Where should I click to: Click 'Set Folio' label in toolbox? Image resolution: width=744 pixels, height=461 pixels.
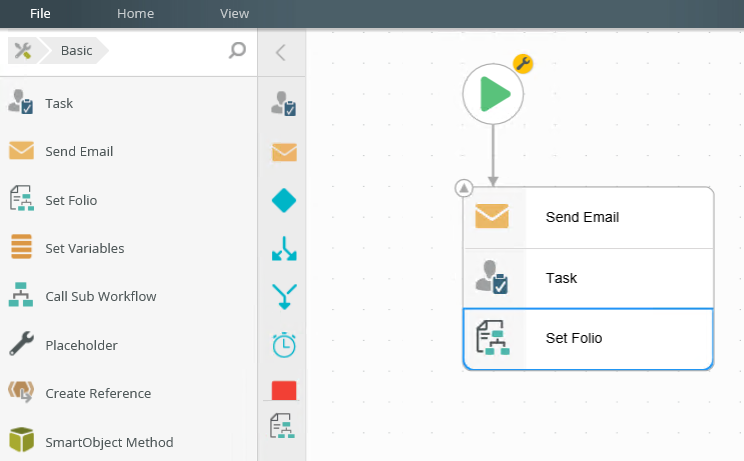pyautogui.click(x=71, y=200)
